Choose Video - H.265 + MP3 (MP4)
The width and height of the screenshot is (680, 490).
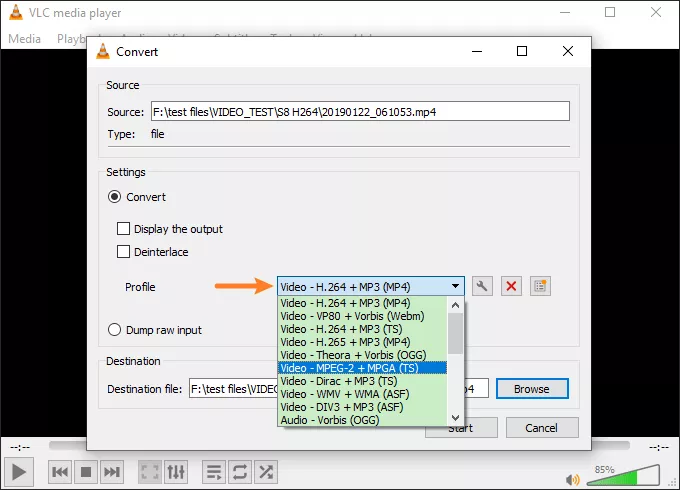[x=362, y=342]
